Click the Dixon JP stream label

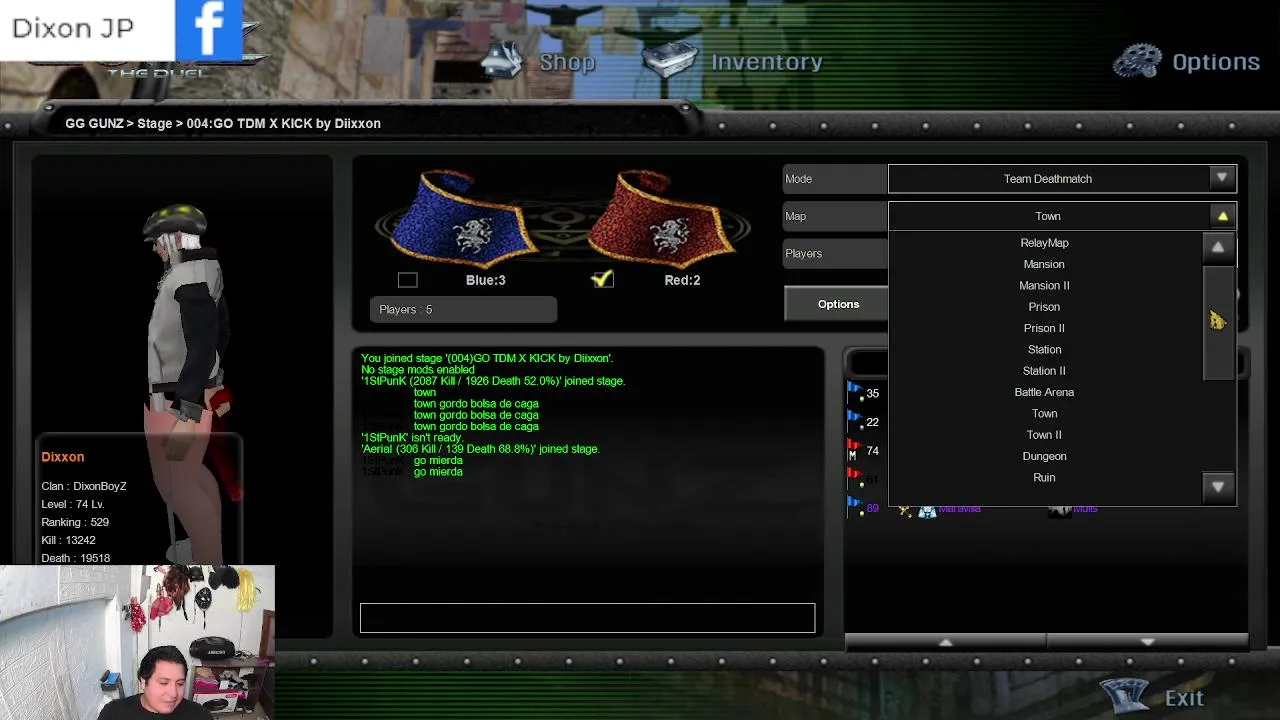[x=73, y=28]
